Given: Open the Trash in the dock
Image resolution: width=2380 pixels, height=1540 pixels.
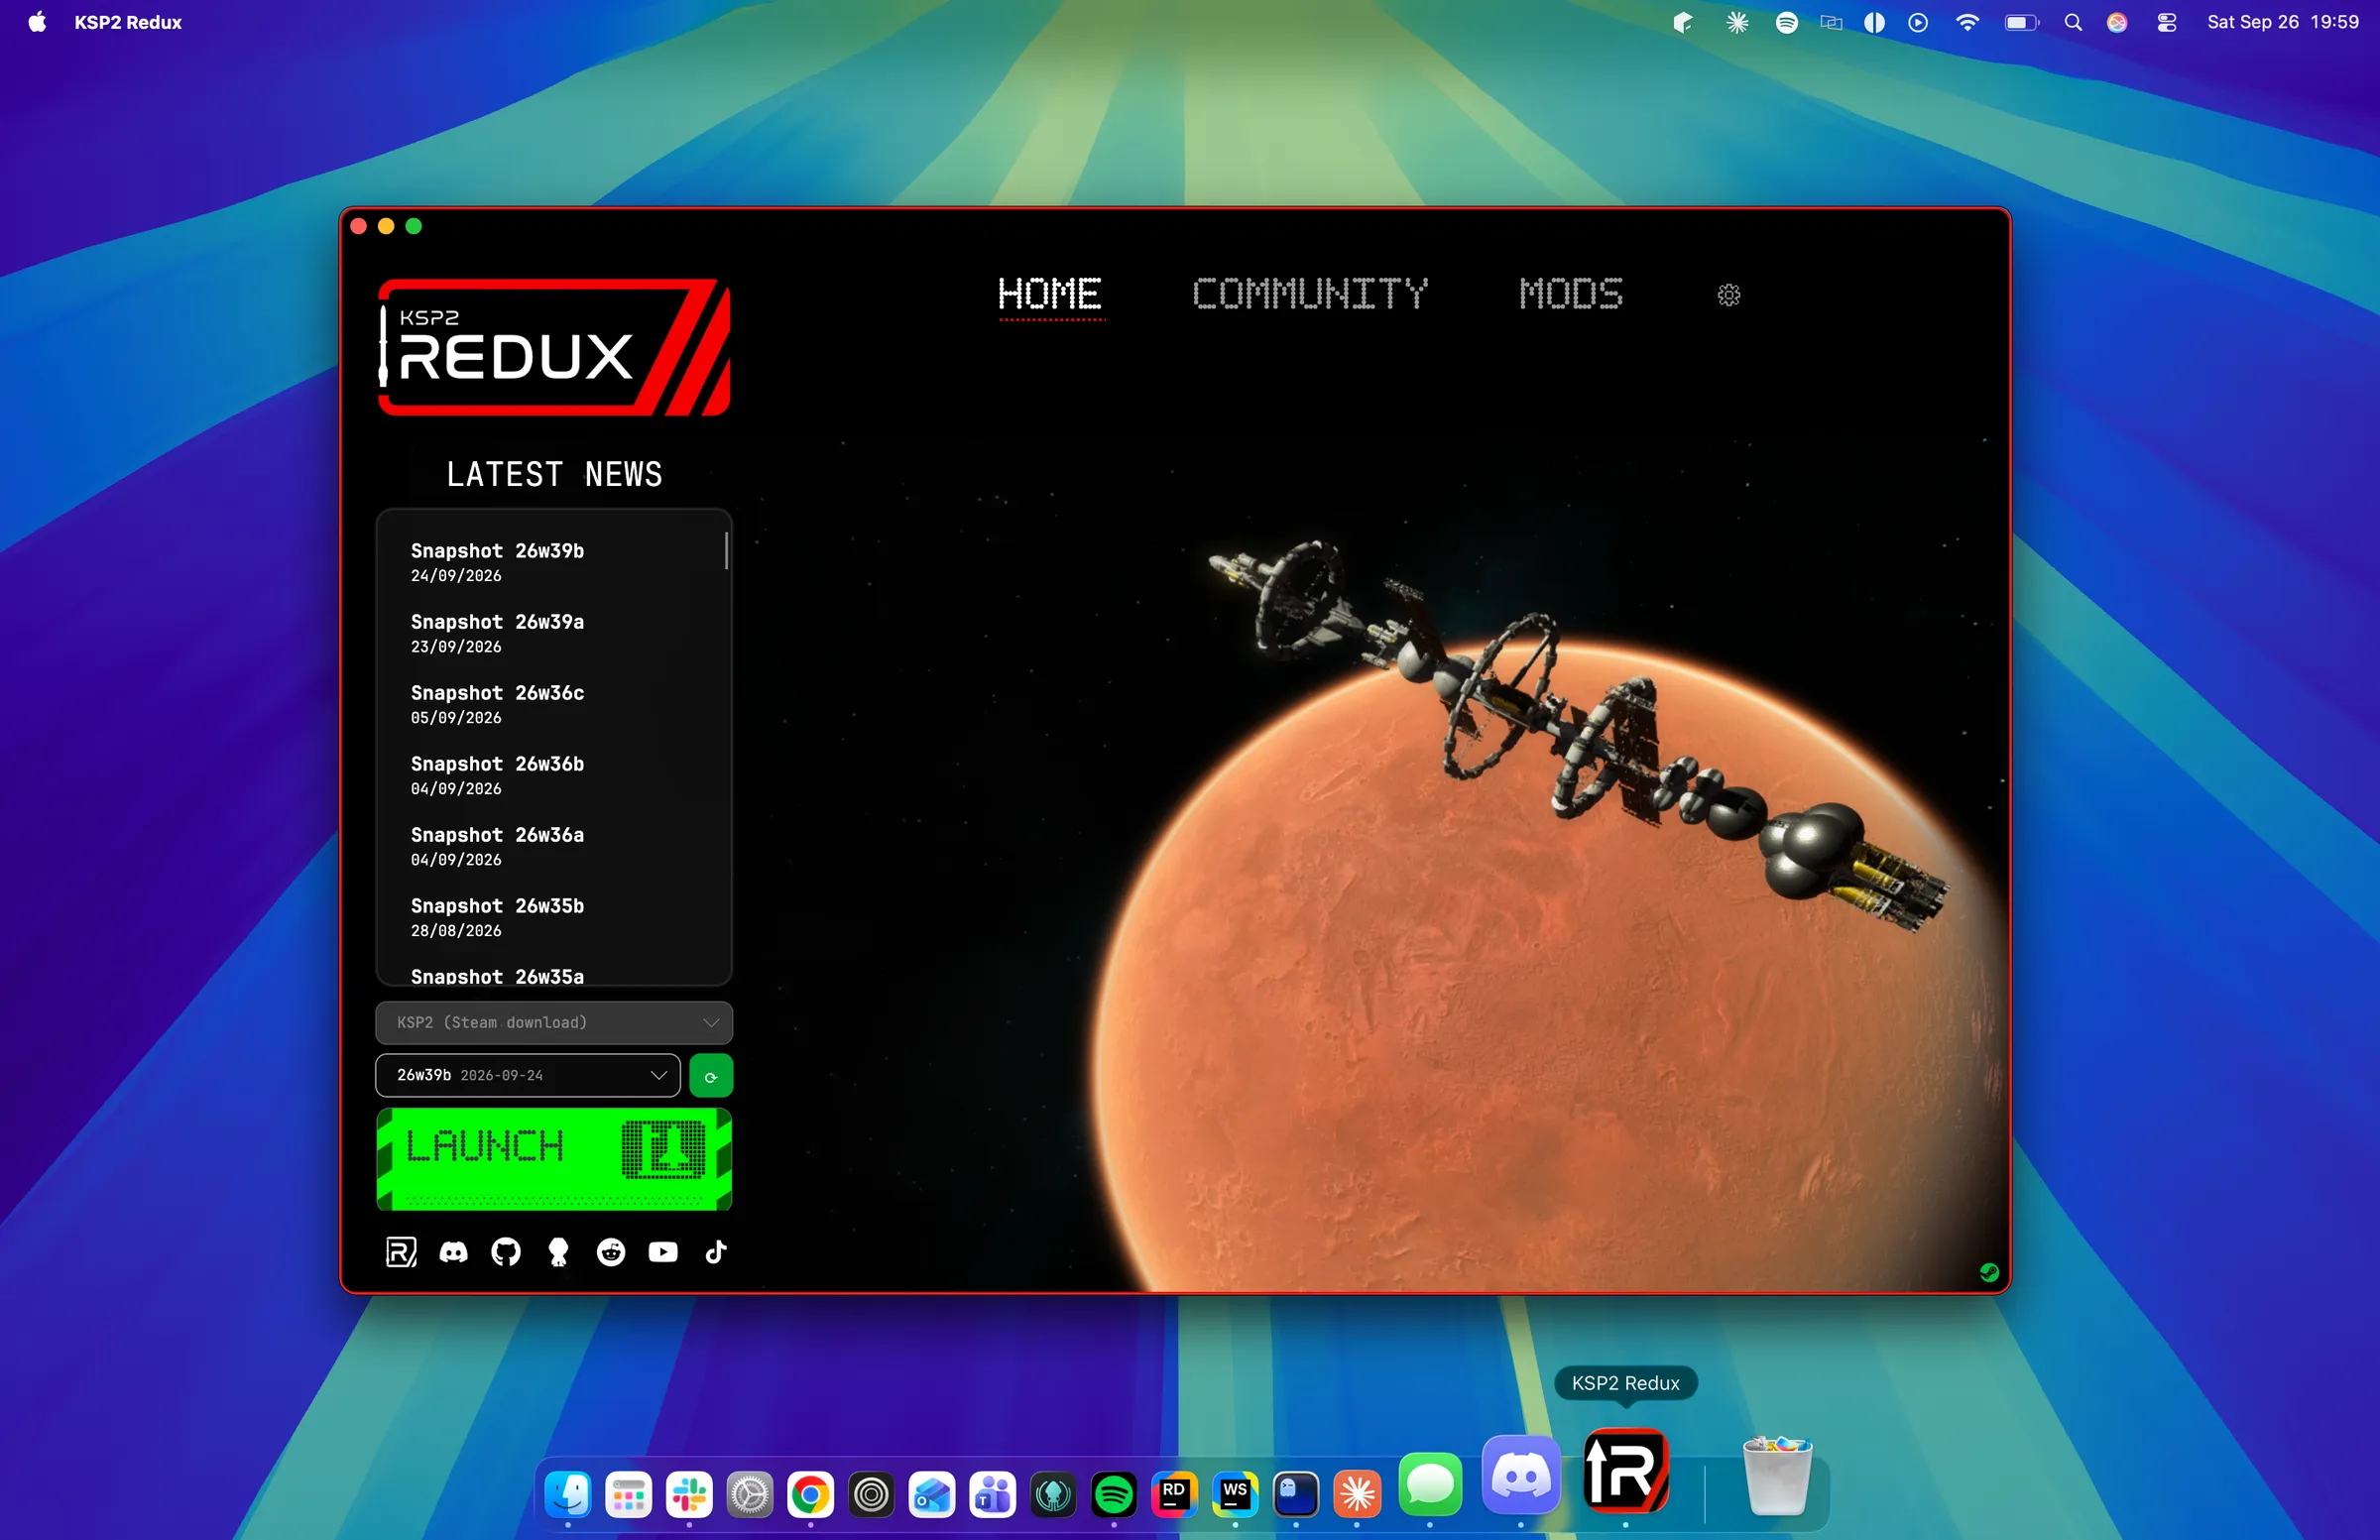Looking at the screenshot, I should [1777, 1477].
